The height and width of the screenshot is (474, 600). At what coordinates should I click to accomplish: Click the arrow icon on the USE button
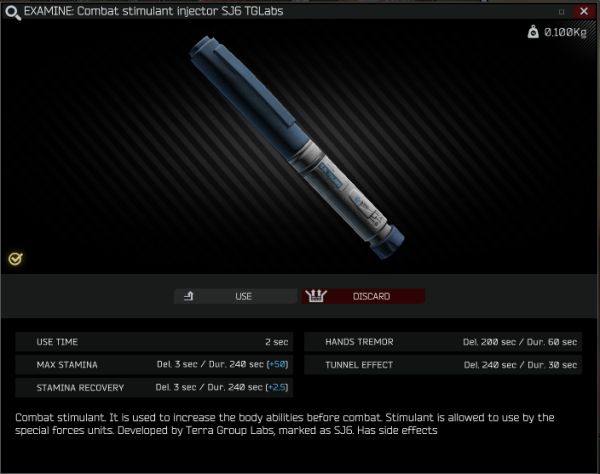click(x=189, y=296)
